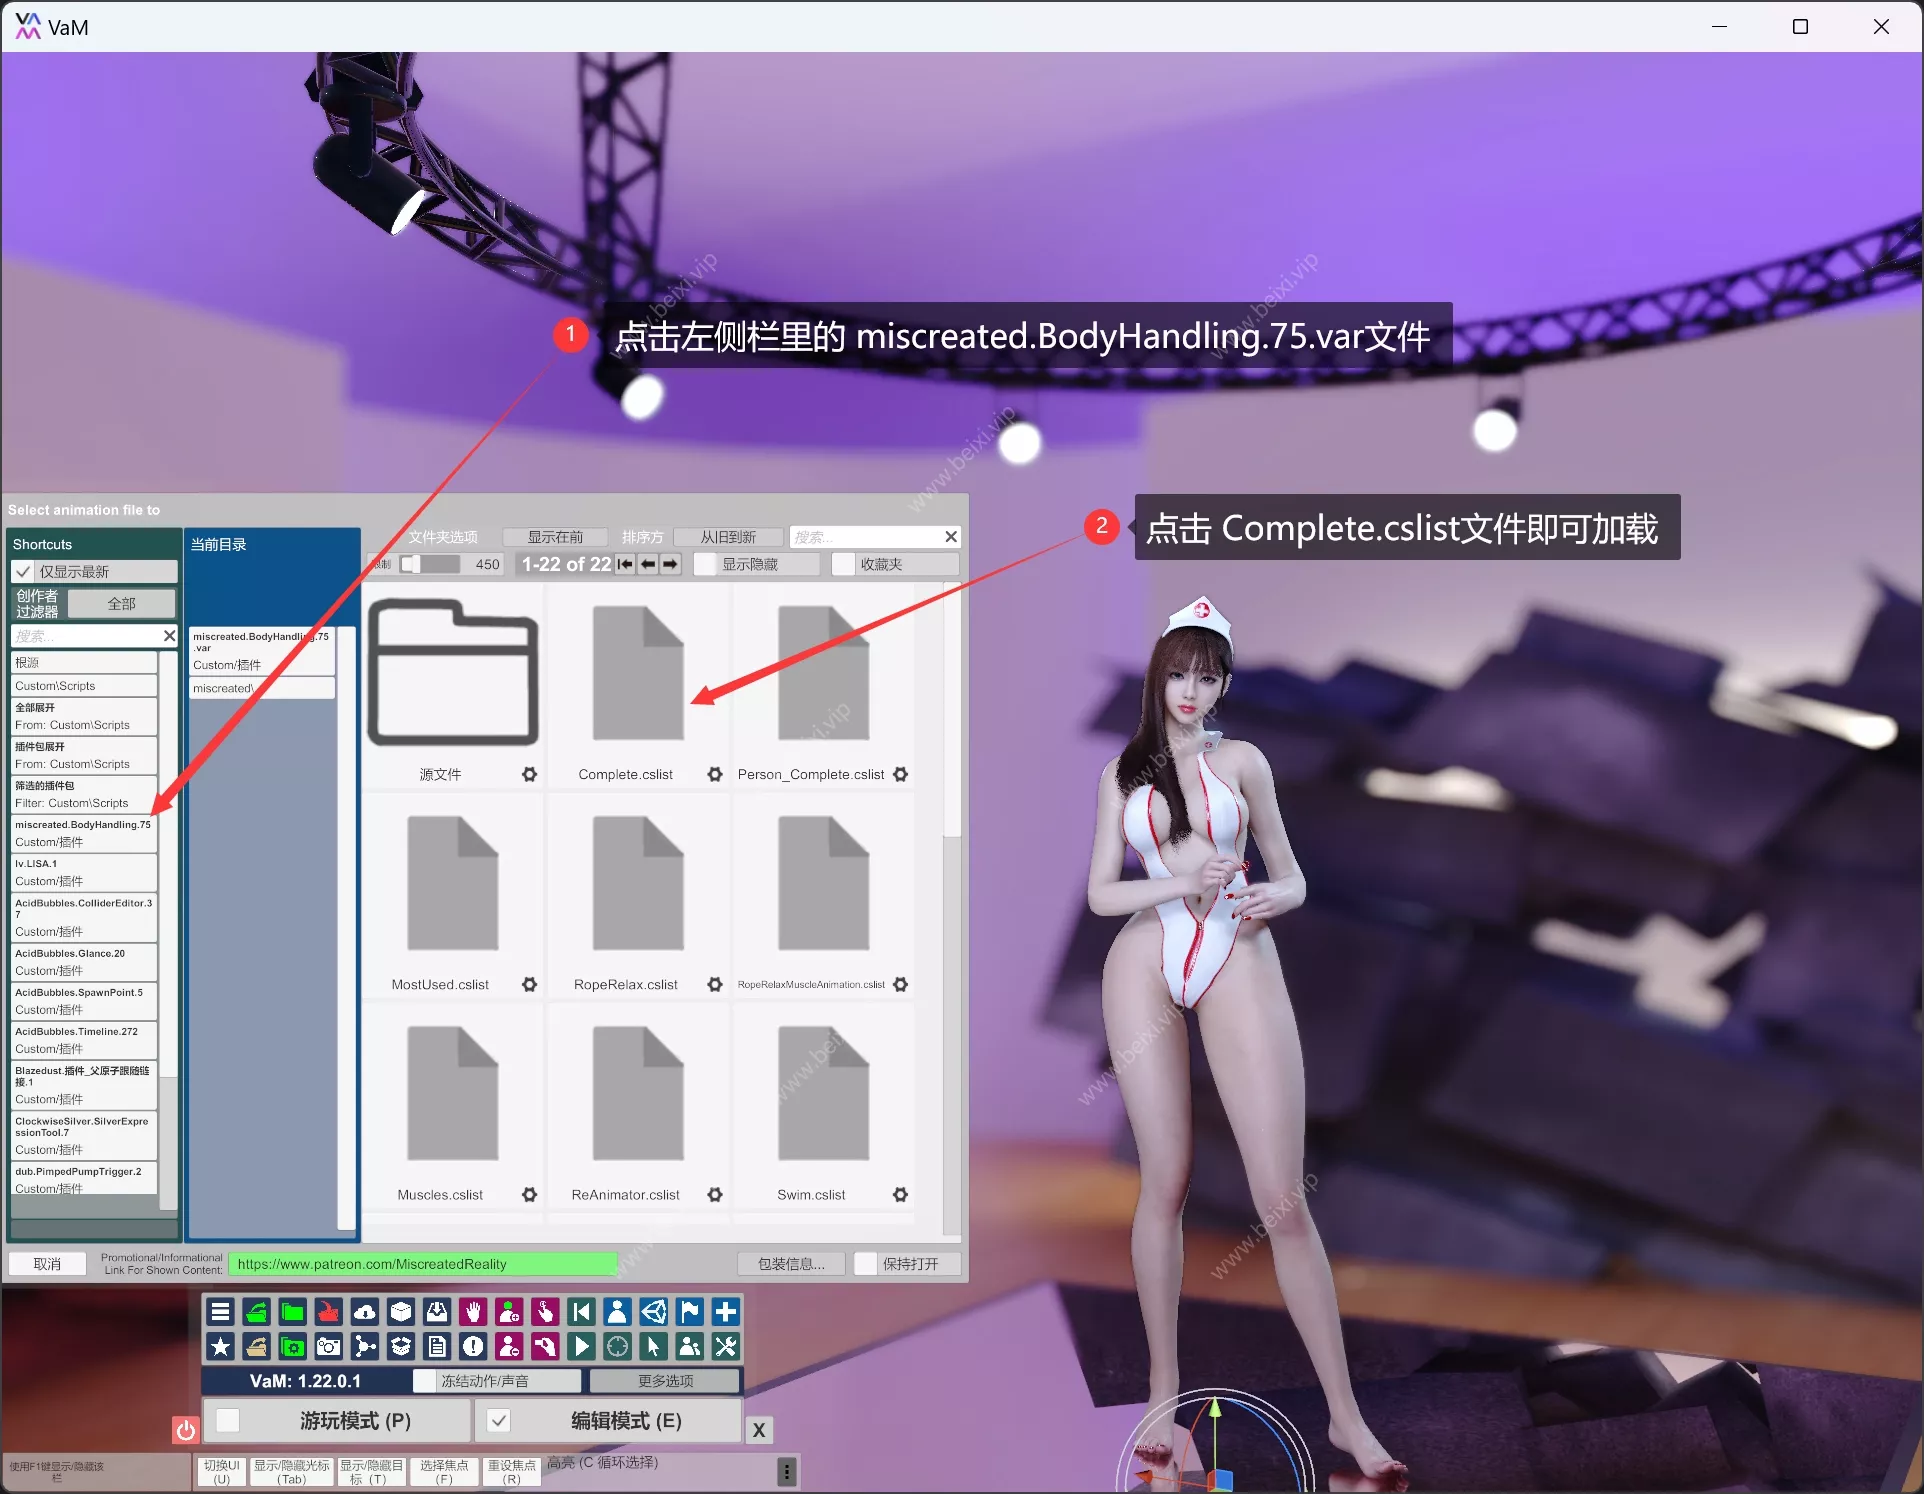Open the 从旧到新 sort dropdown
The height and width of the screenshot is (1494, 1924).
pyautogui.click(x=728, y=537)
